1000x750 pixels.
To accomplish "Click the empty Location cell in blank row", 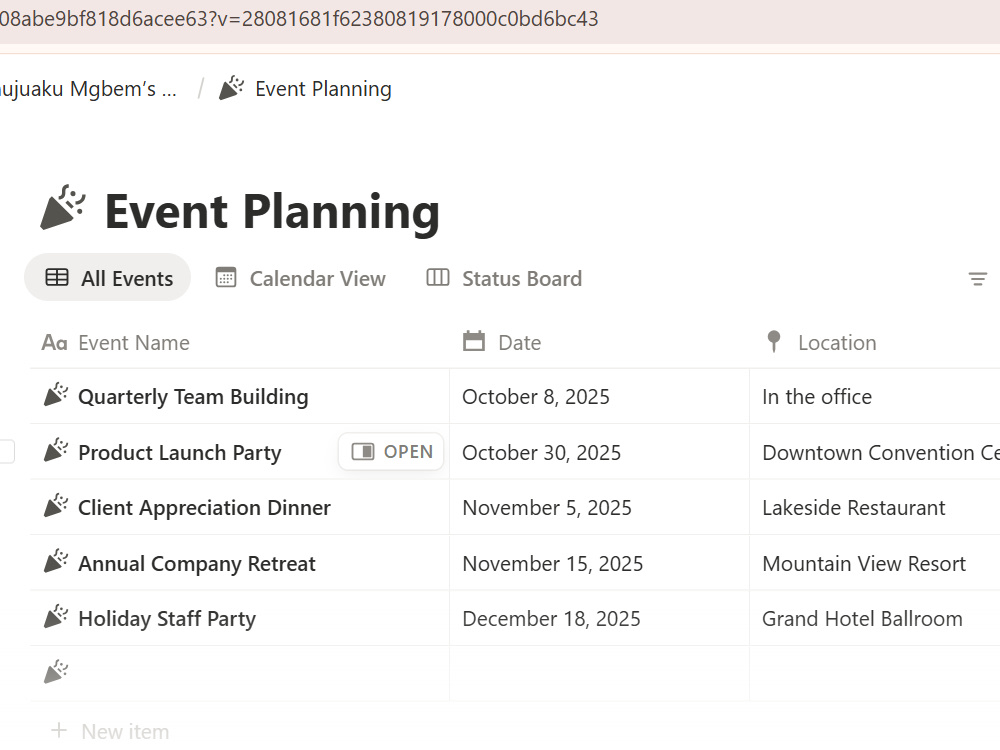I will click(875, 673).
